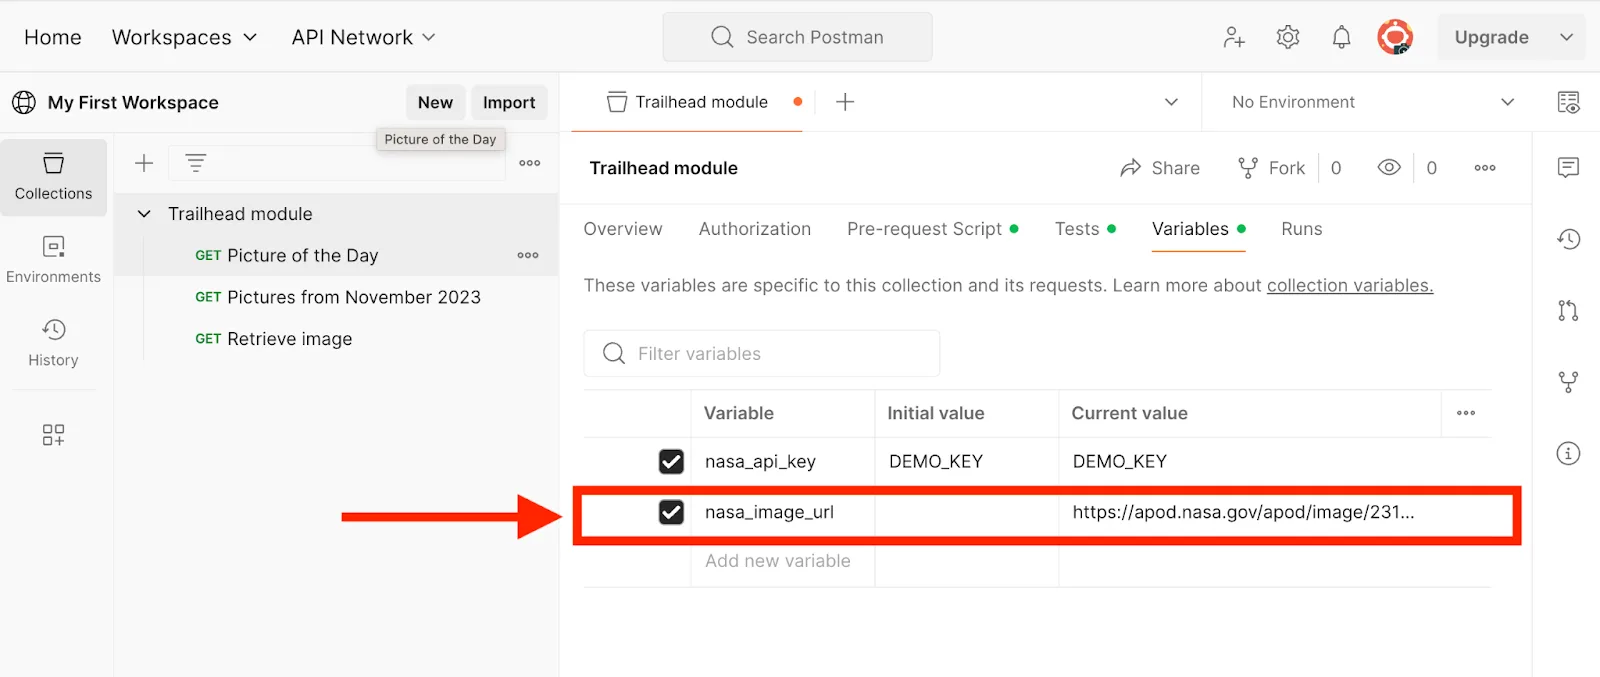This screenshot has width=1600, height=677.
Task: Create a new collection with plus icon
Action: pos(144,163)
